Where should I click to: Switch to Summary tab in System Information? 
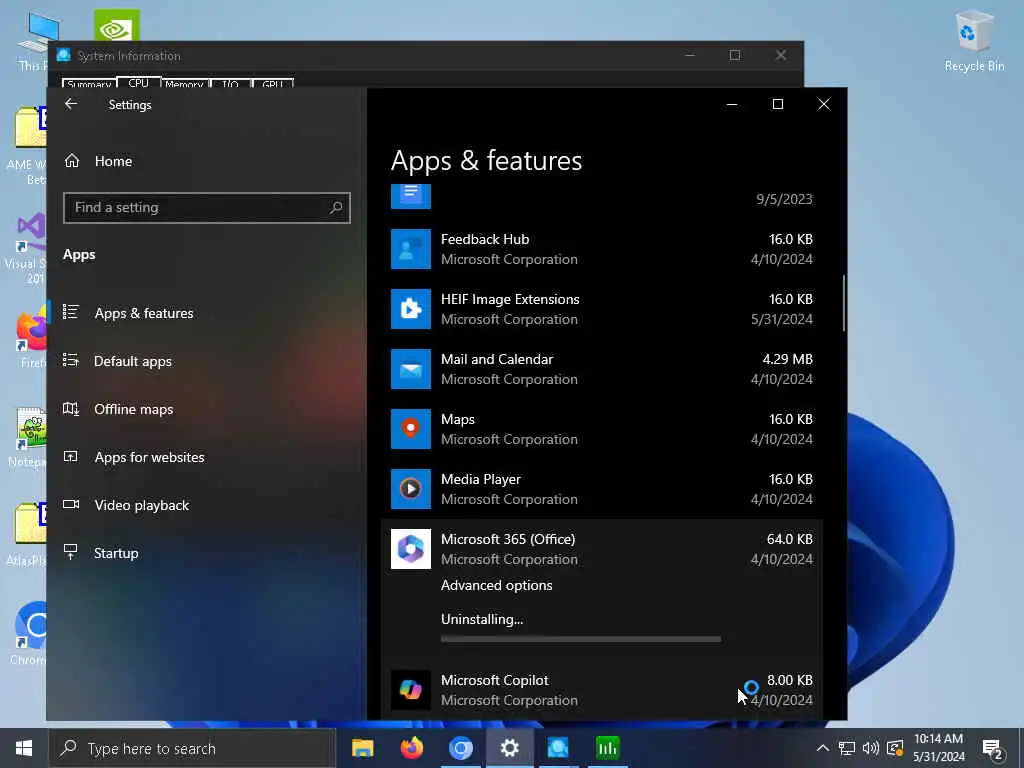click(x=89, y=84)
